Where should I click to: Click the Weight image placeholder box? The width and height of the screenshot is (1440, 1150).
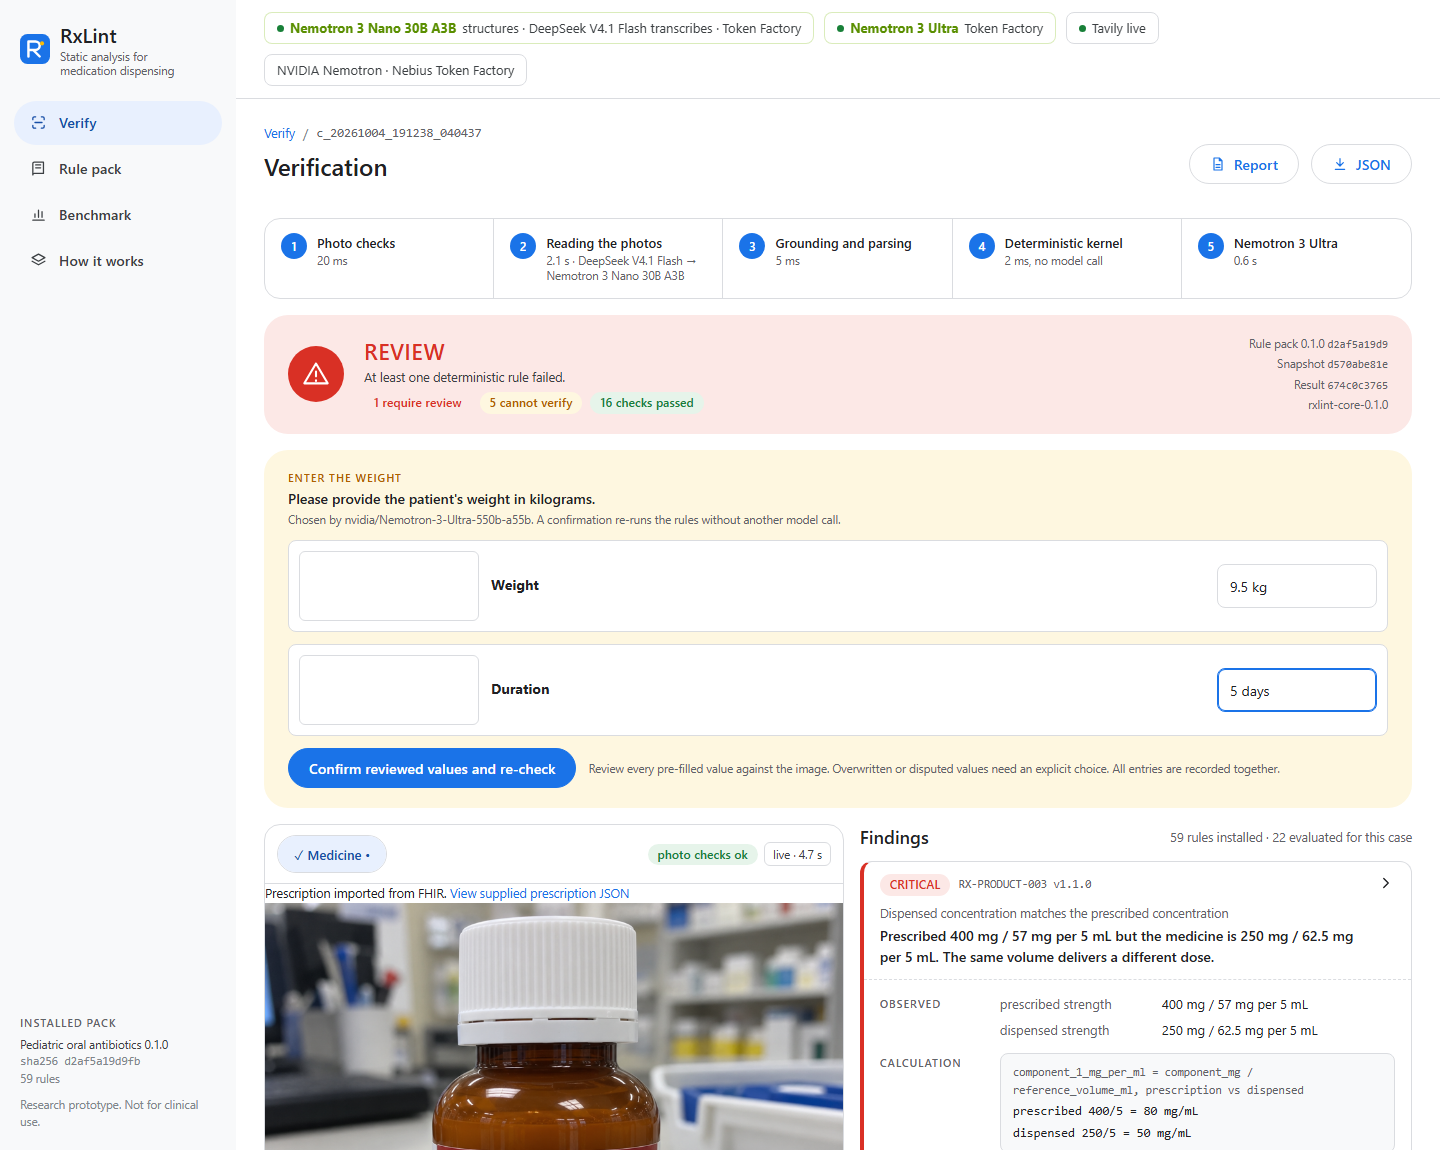[389, 586]
